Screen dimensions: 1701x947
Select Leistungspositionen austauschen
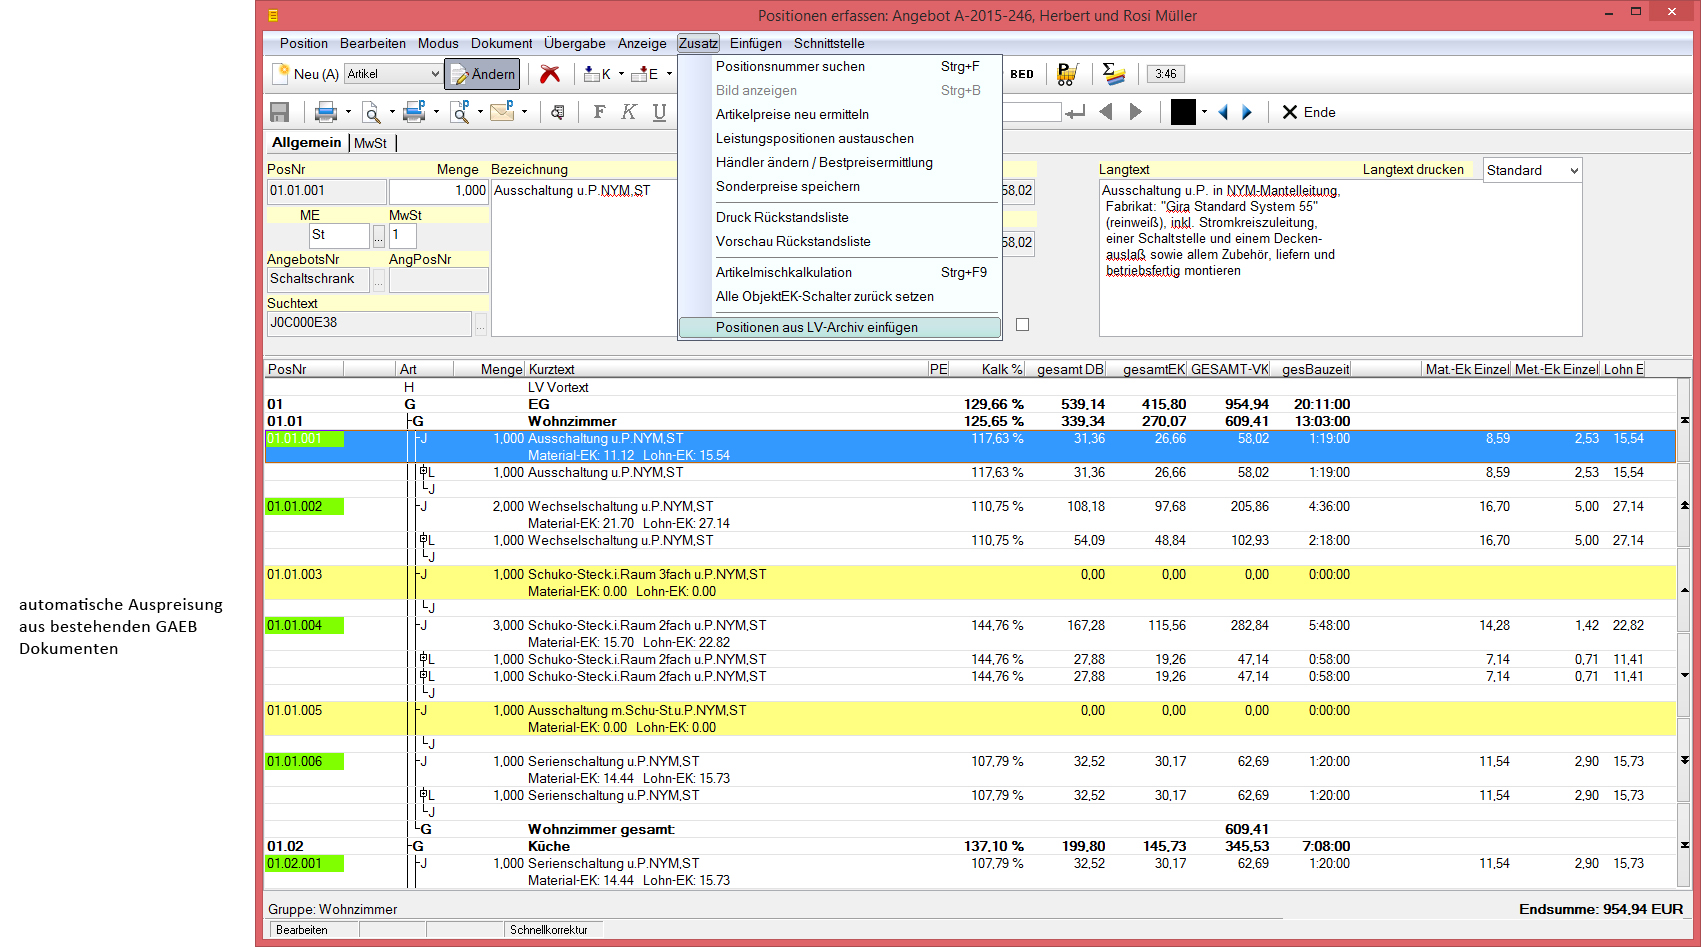coord(839,139)
